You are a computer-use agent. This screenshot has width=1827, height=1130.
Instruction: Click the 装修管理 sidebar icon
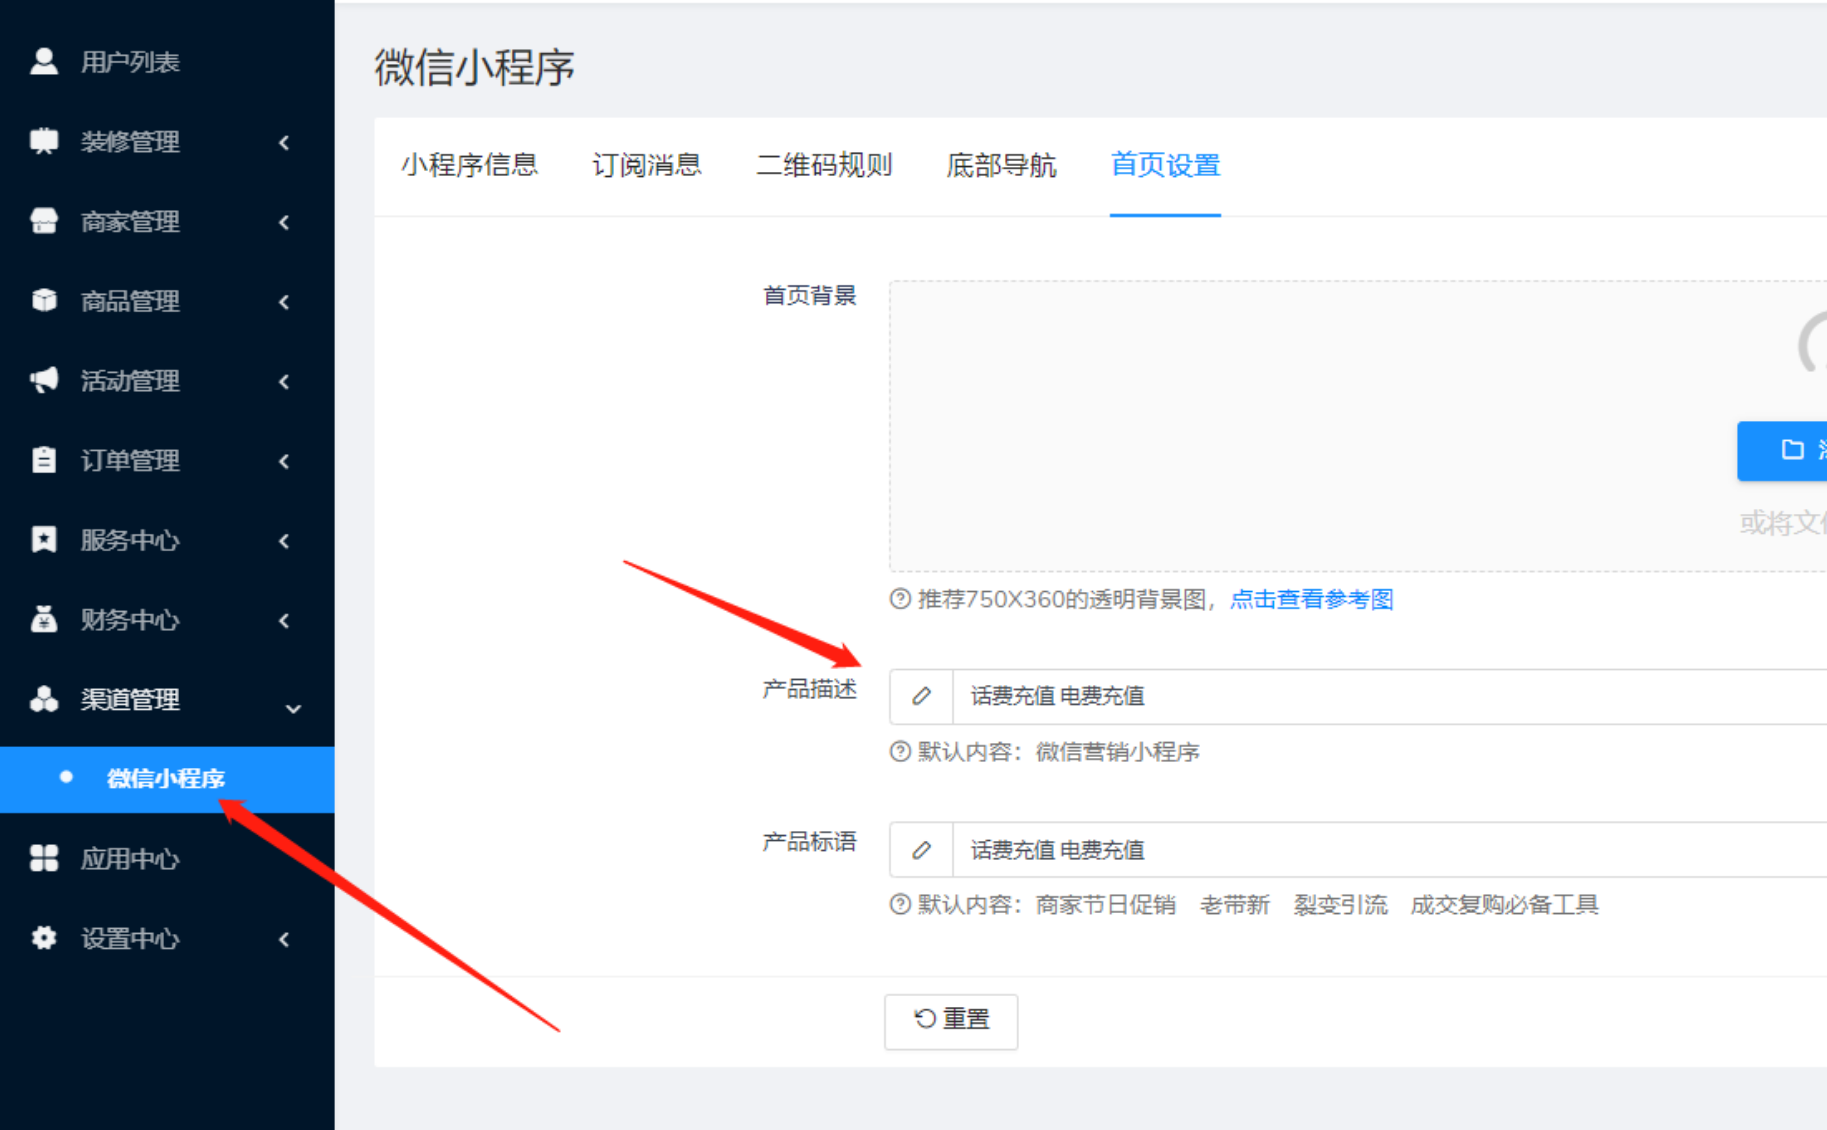pyautogui.click(x=44, y=141)
